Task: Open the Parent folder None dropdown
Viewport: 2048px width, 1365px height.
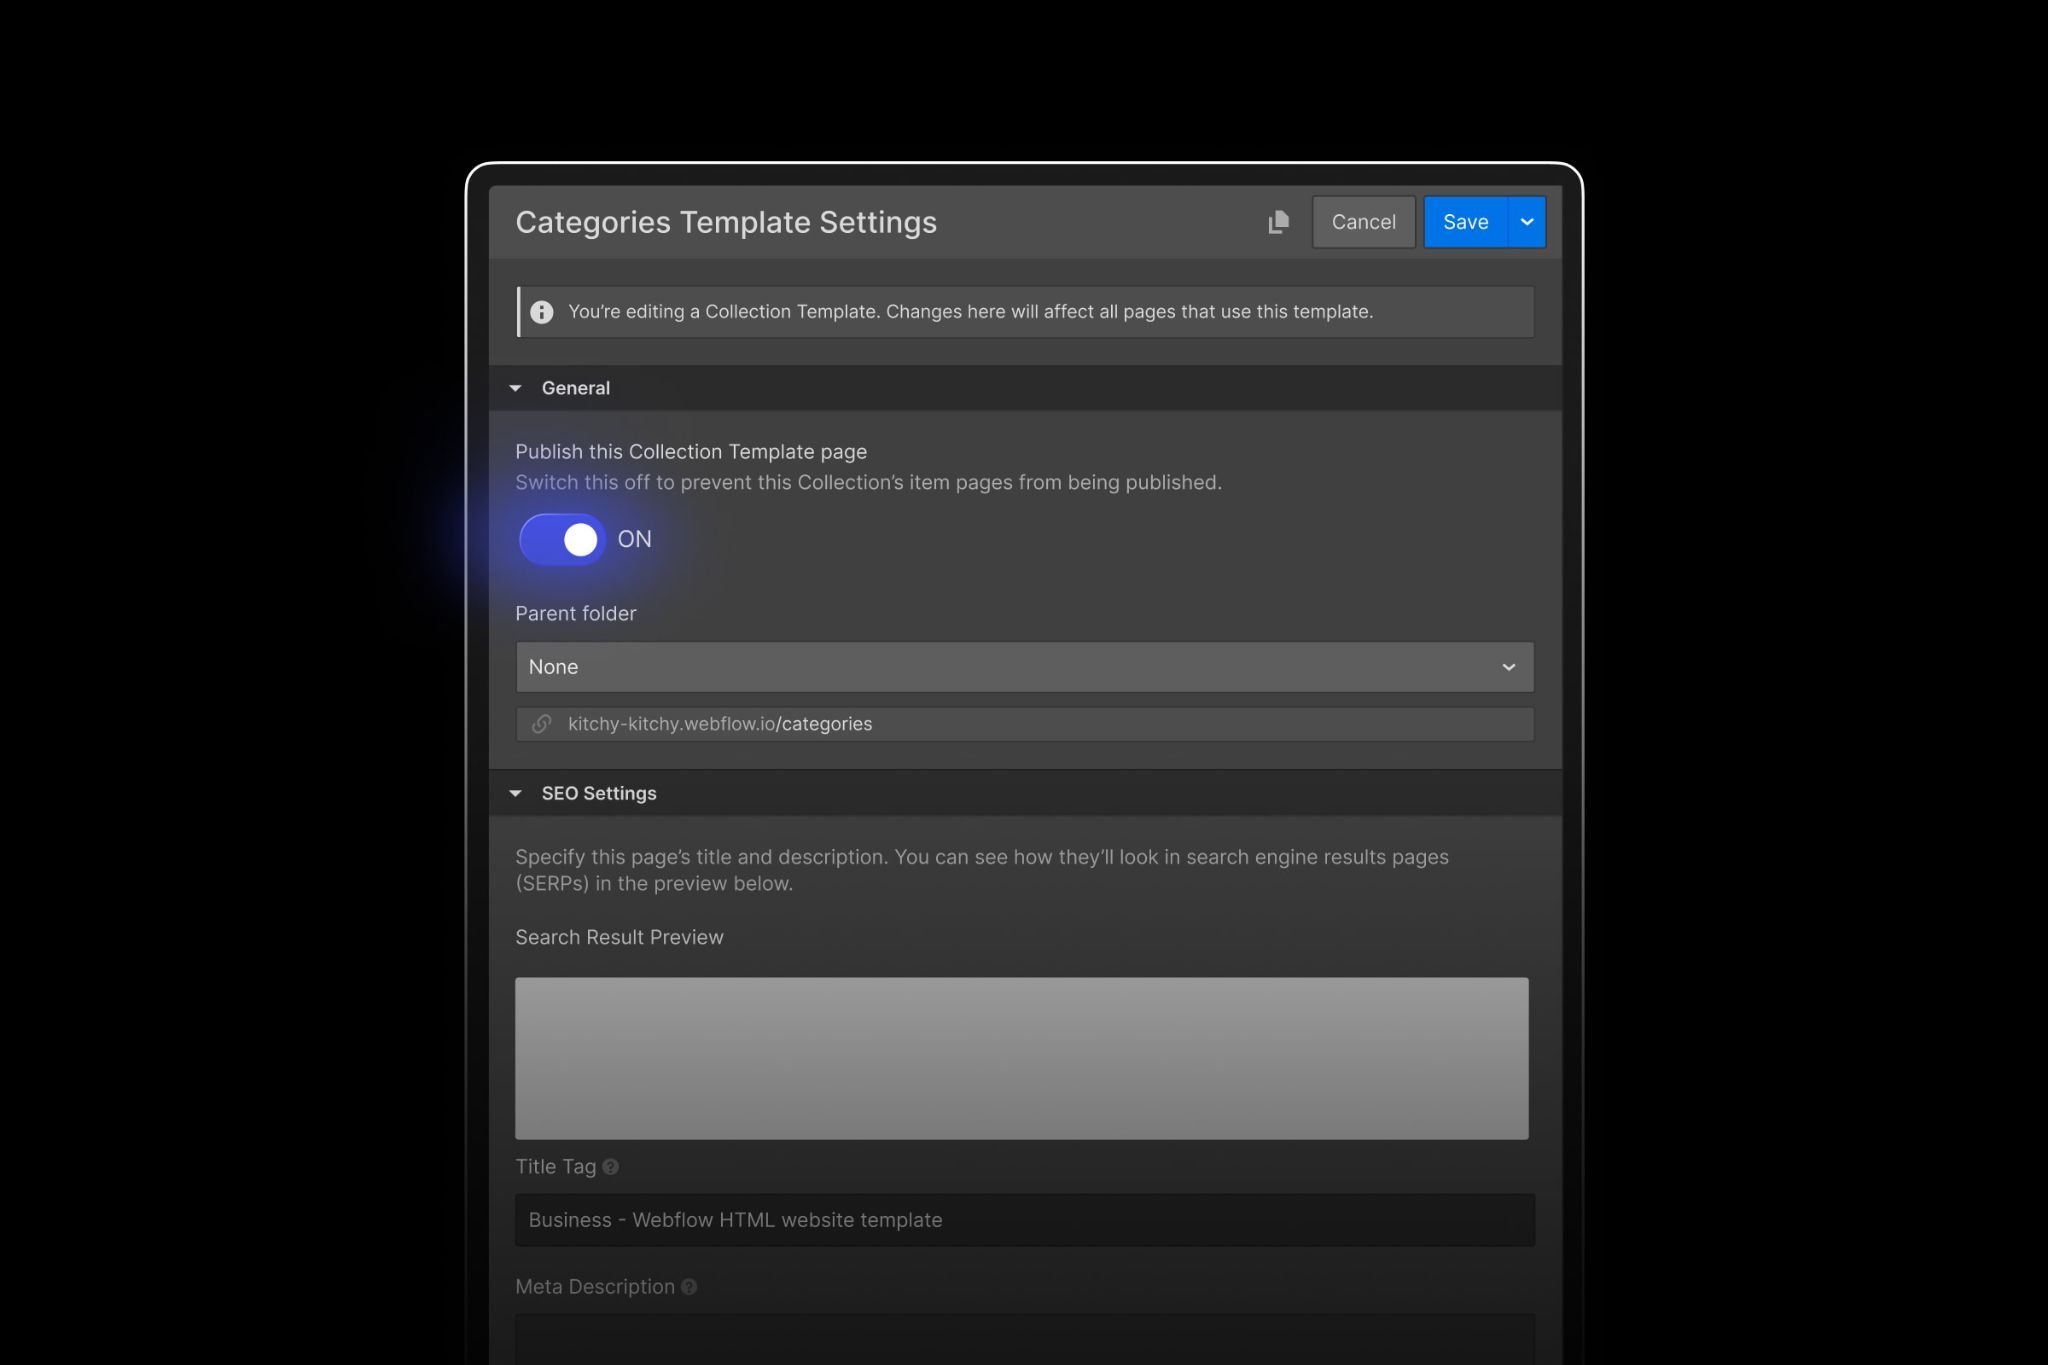Action: coord(1000,667)
